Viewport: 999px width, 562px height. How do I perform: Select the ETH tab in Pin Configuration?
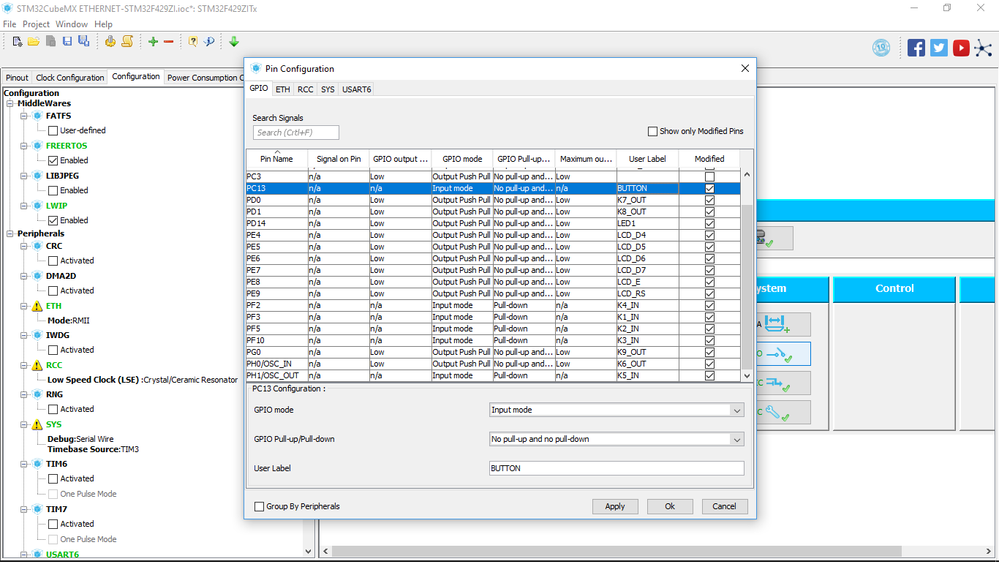pyautogui.click(x=283, y=90)
